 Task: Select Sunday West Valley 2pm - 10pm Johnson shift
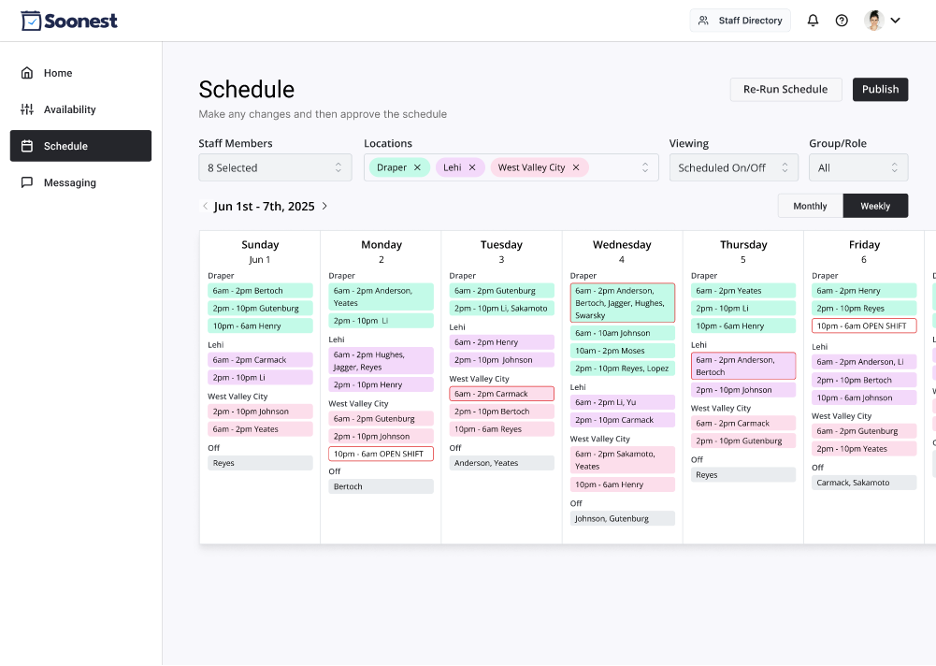(x=260, y=411)
